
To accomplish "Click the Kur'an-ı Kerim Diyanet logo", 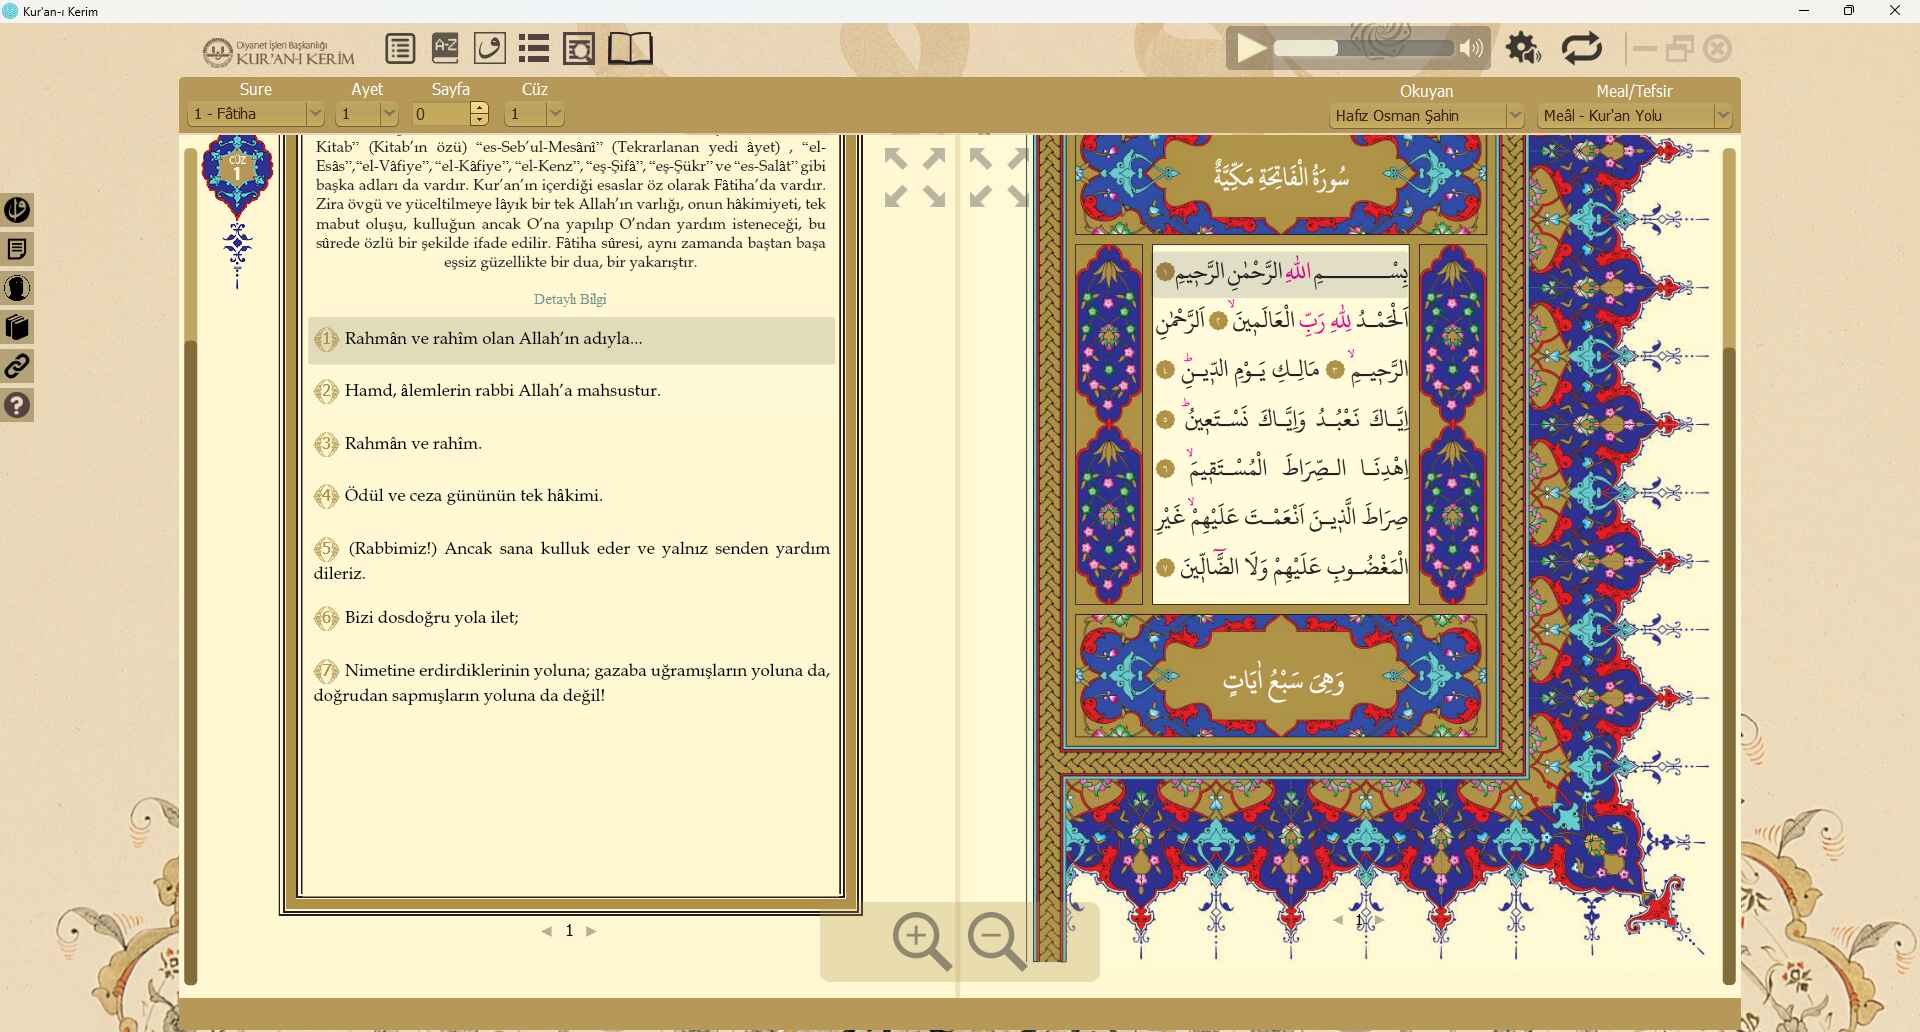I will pyautogui.click(x=279, y=51).
